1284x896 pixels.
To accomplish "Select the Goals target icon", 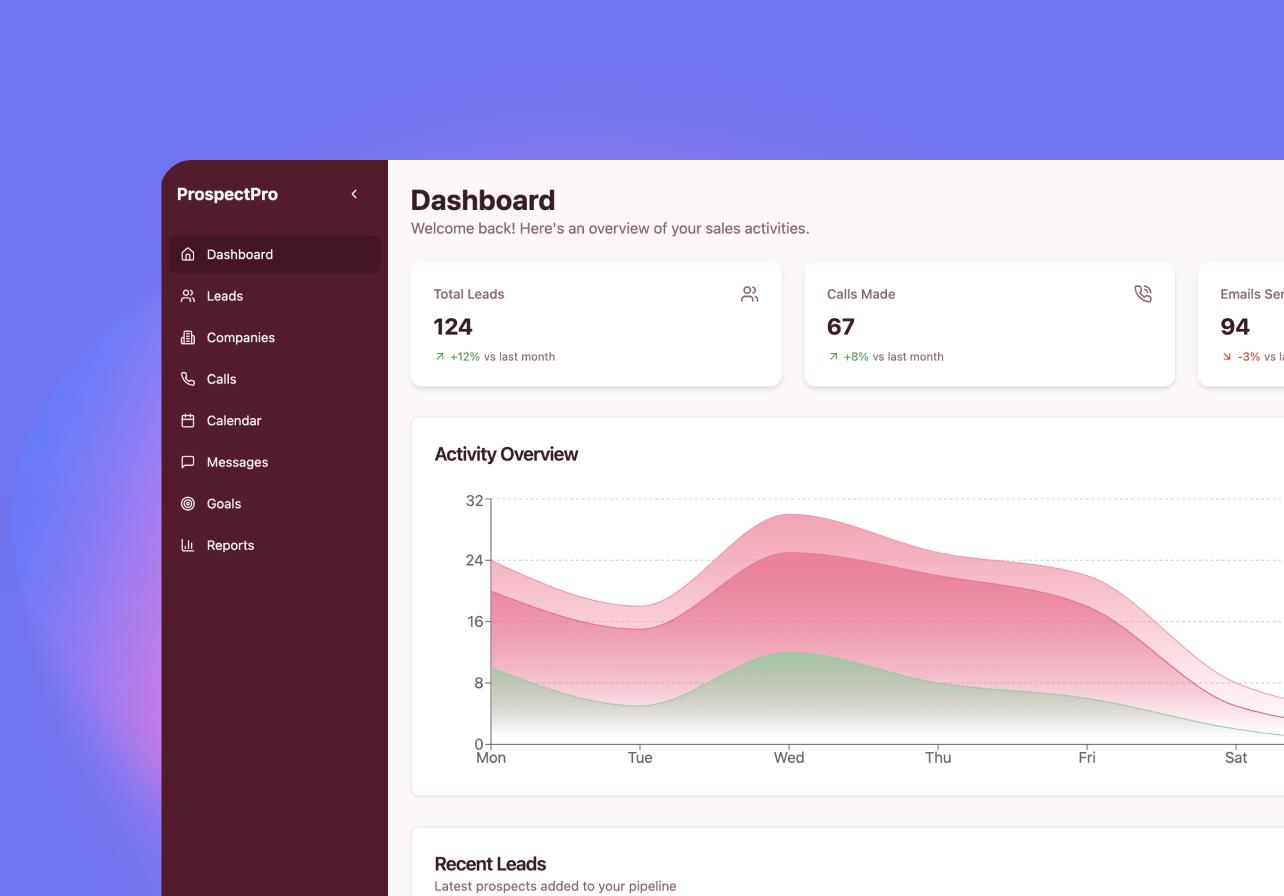I will [187, 503].
